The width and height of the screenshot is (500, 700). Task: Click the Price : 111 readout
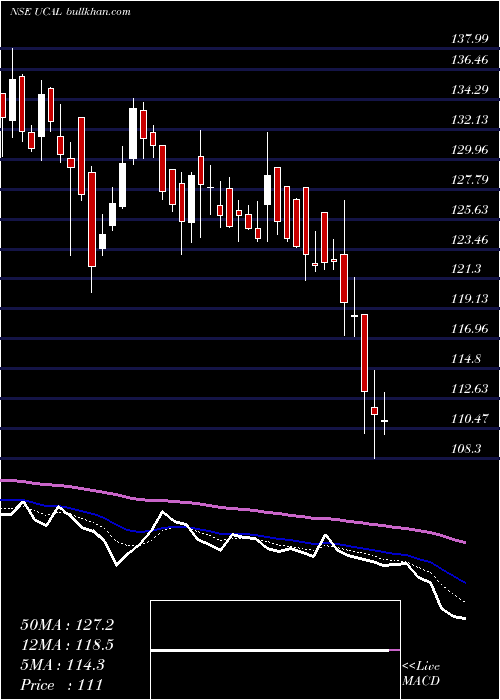point(62,684)
